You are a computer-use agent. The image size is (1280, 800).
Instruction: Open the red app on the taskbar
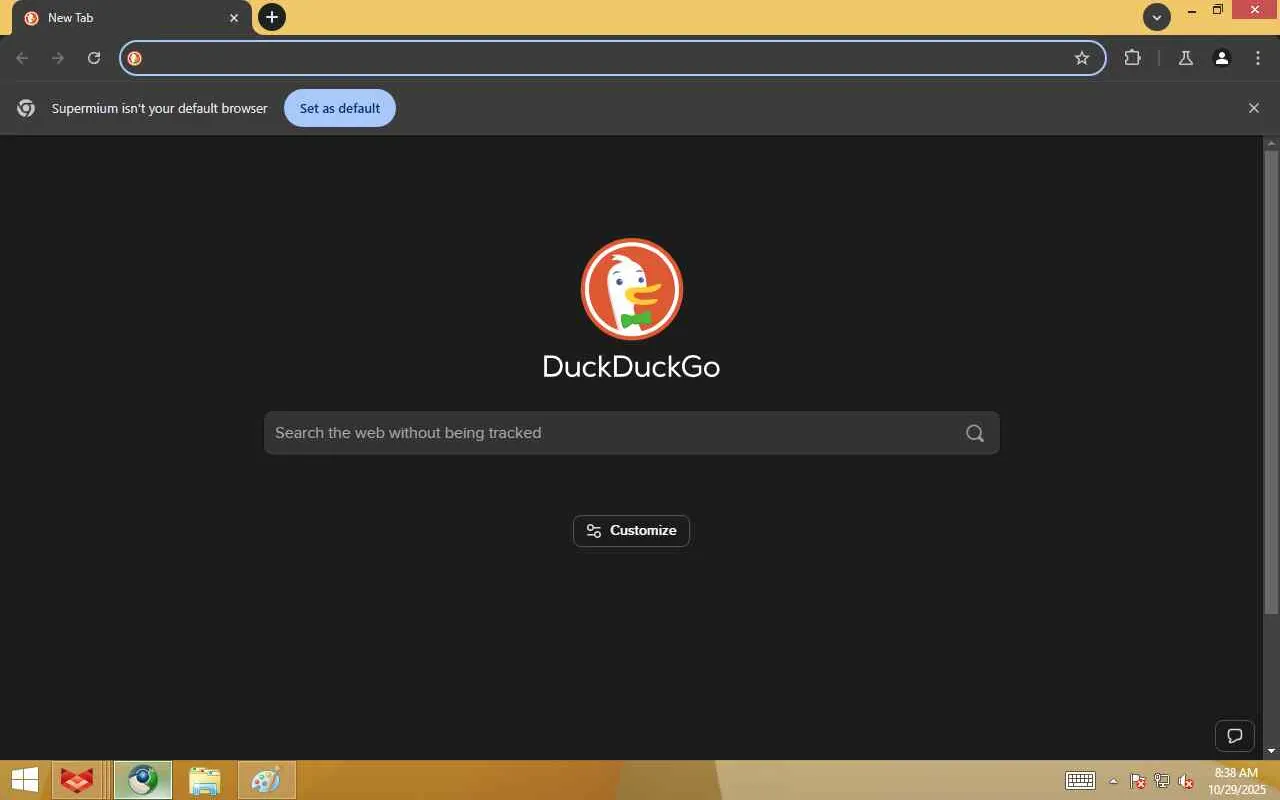point(77,780)
